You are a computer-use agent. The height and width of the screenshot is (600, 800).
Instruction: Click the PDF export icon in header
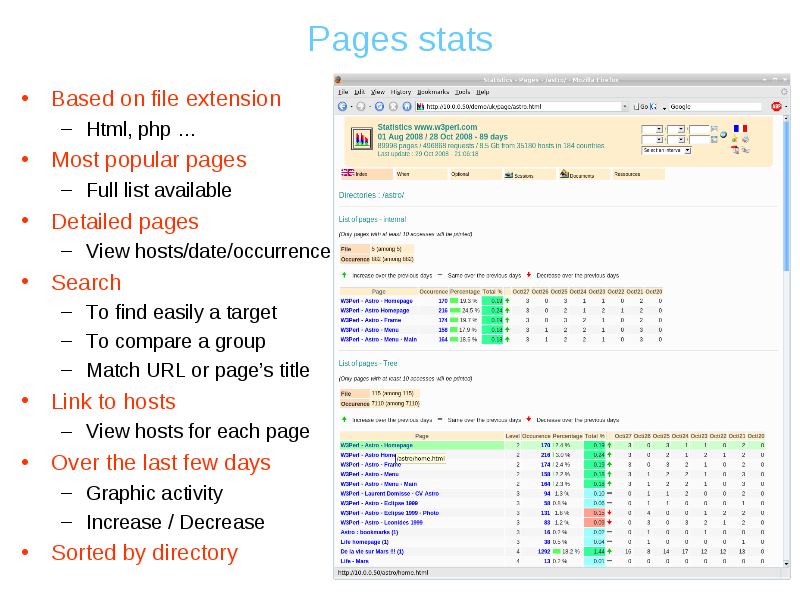click(734, 150)
